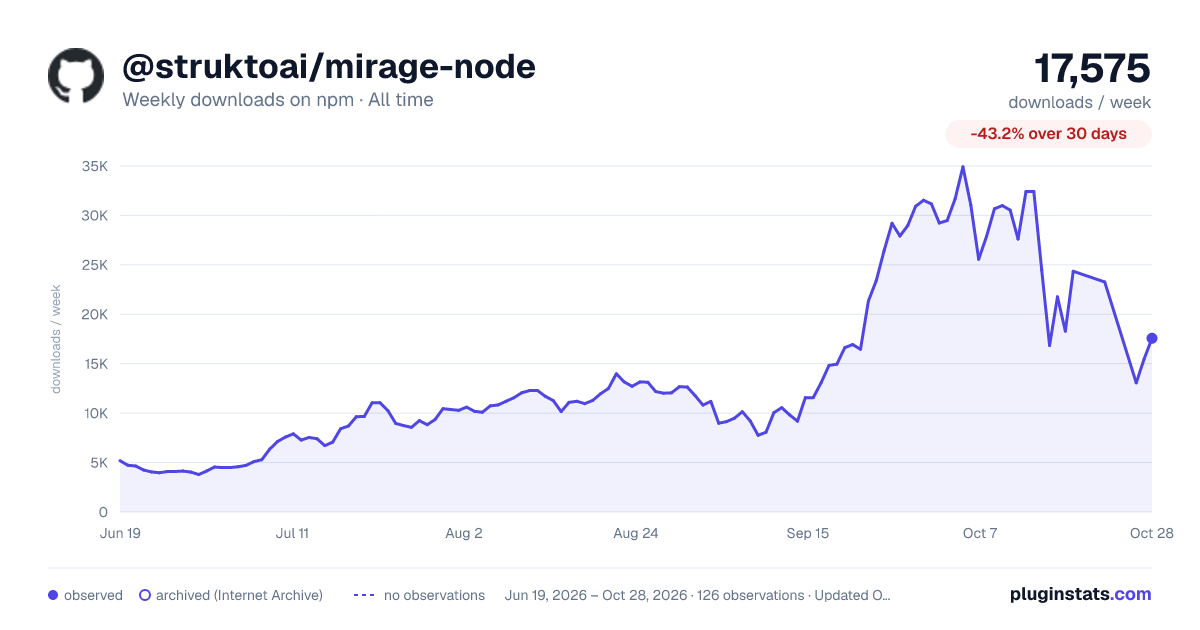Click the rotated 'downloads / week' y-axis title
This screenshot has width=1200, height=630.
(x=57, y=339)
